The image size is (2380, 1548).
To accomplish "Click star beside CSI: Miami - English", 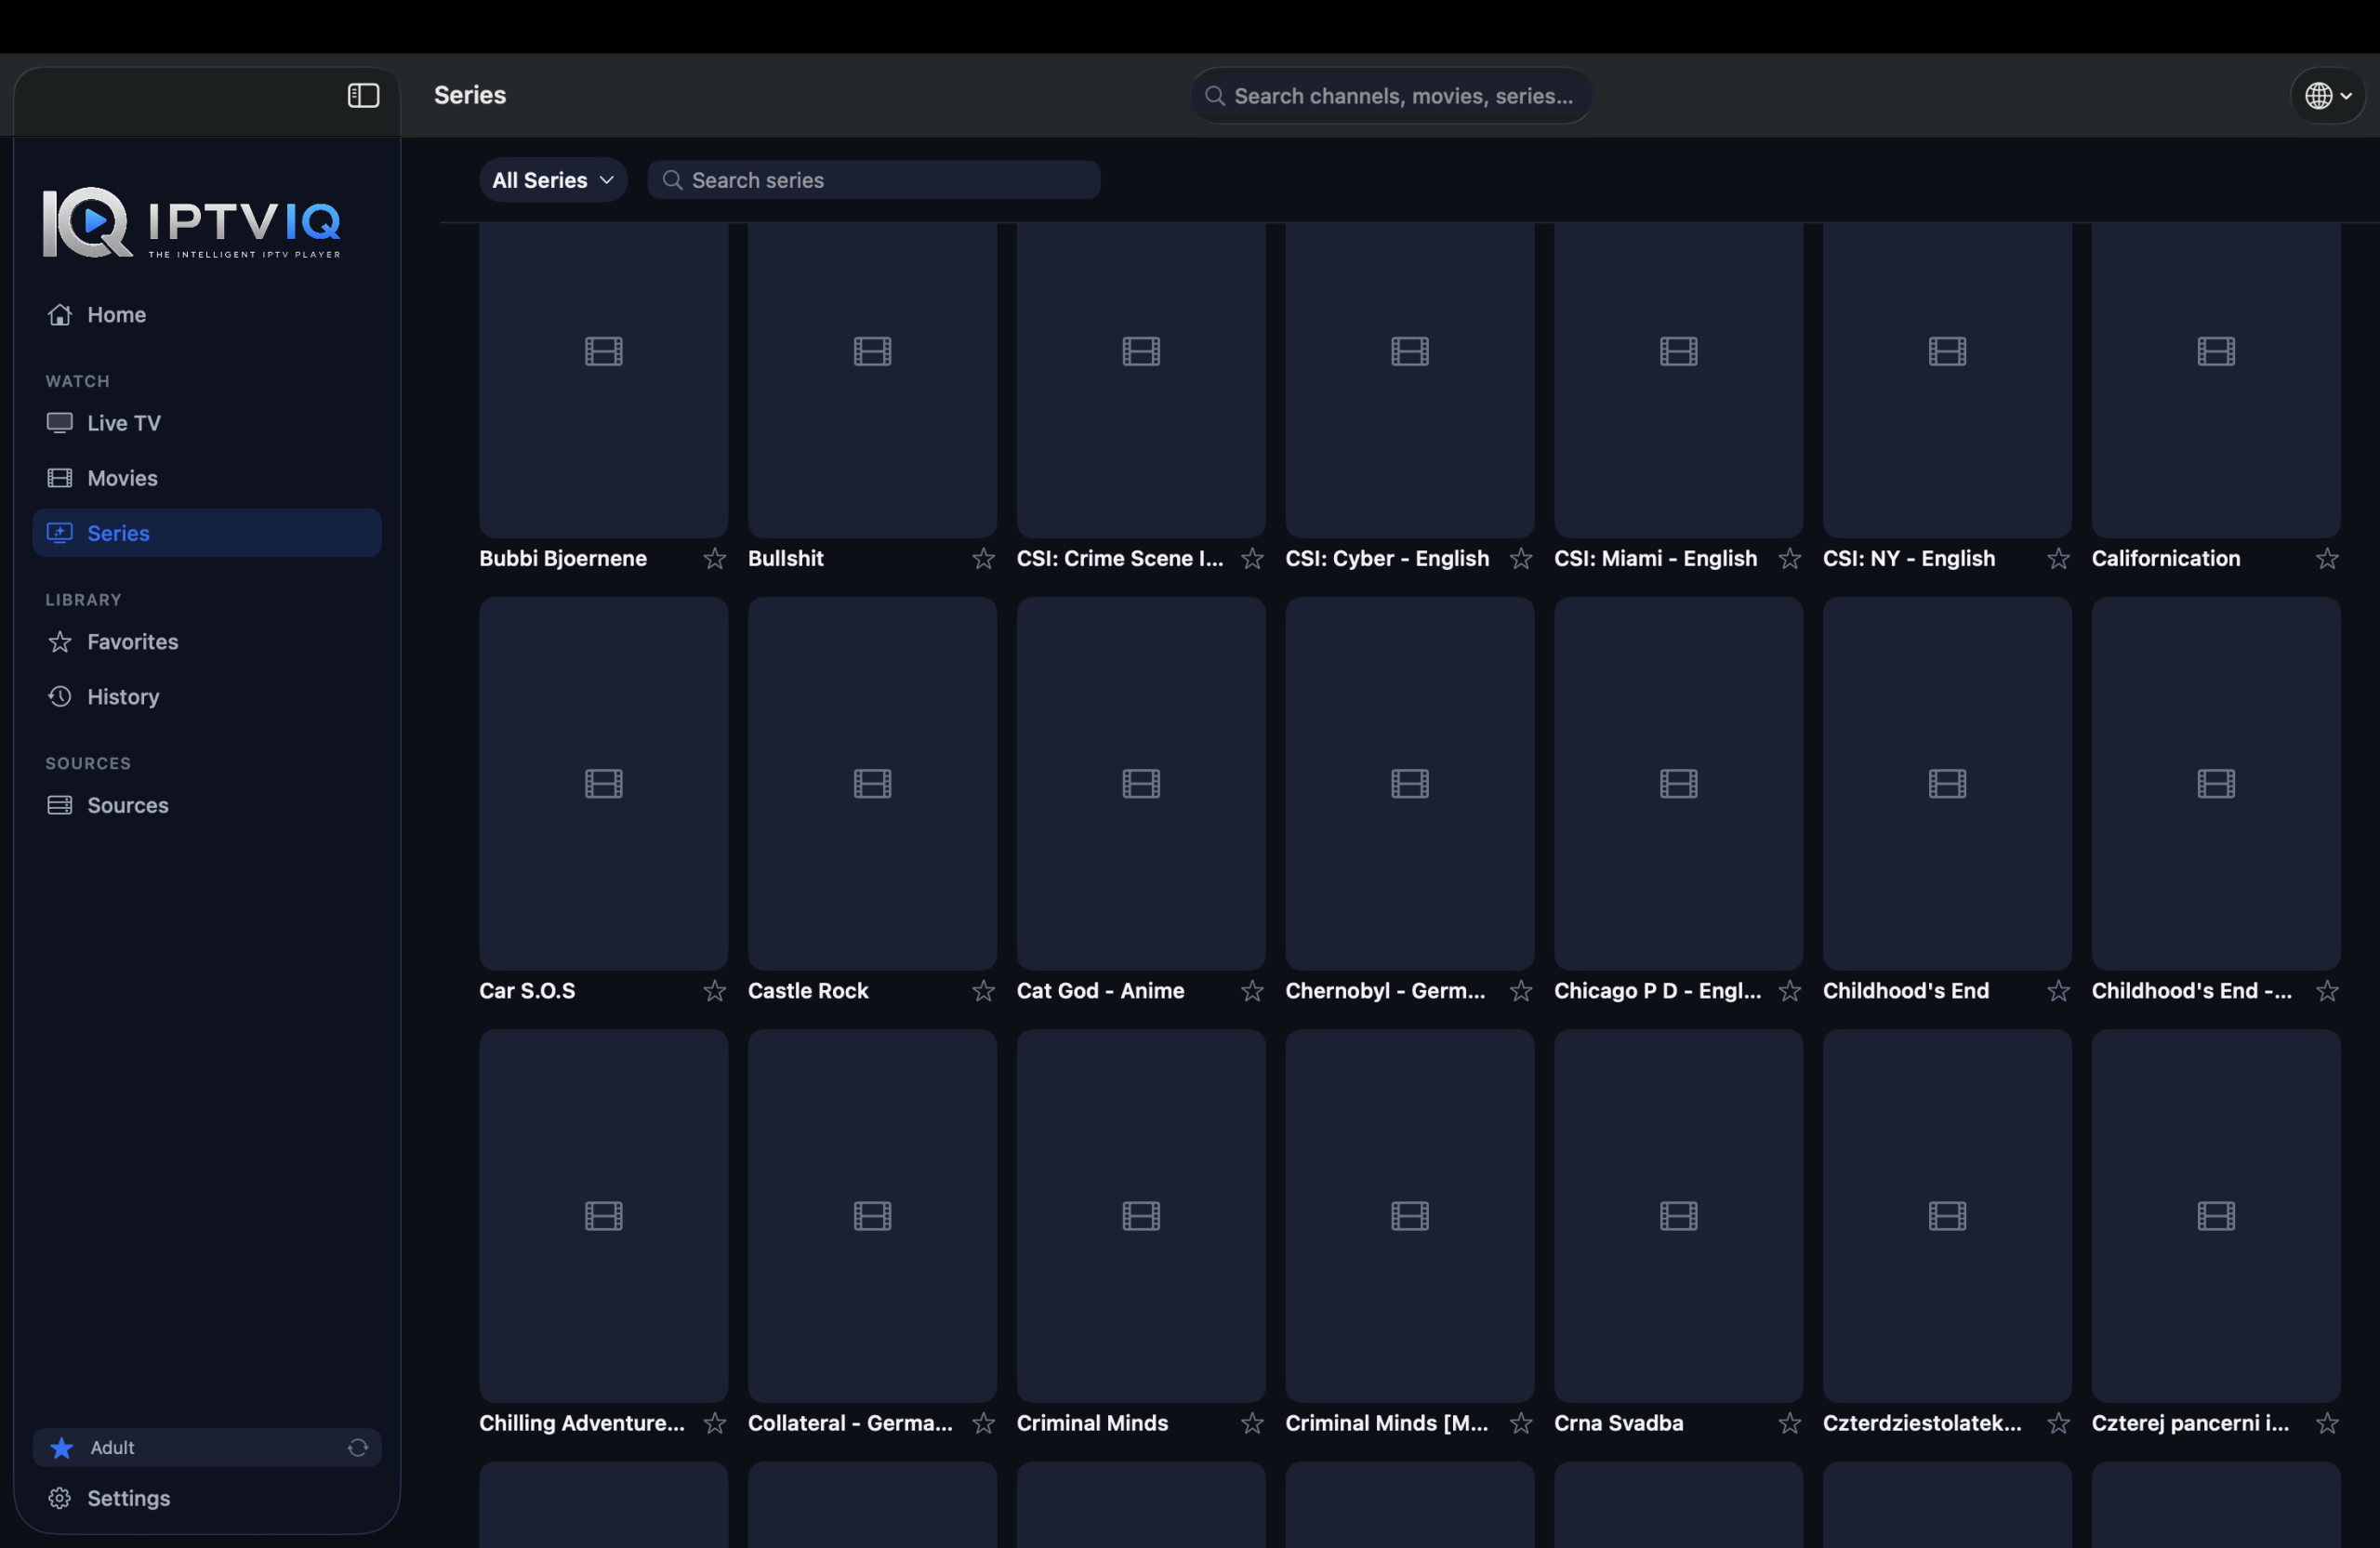I will [x=1790, y=559].
